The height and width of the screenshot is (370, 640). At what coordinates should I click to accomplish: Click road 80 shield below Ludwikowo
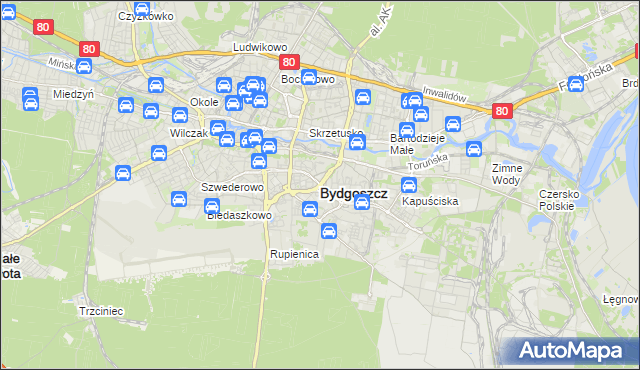289,62
